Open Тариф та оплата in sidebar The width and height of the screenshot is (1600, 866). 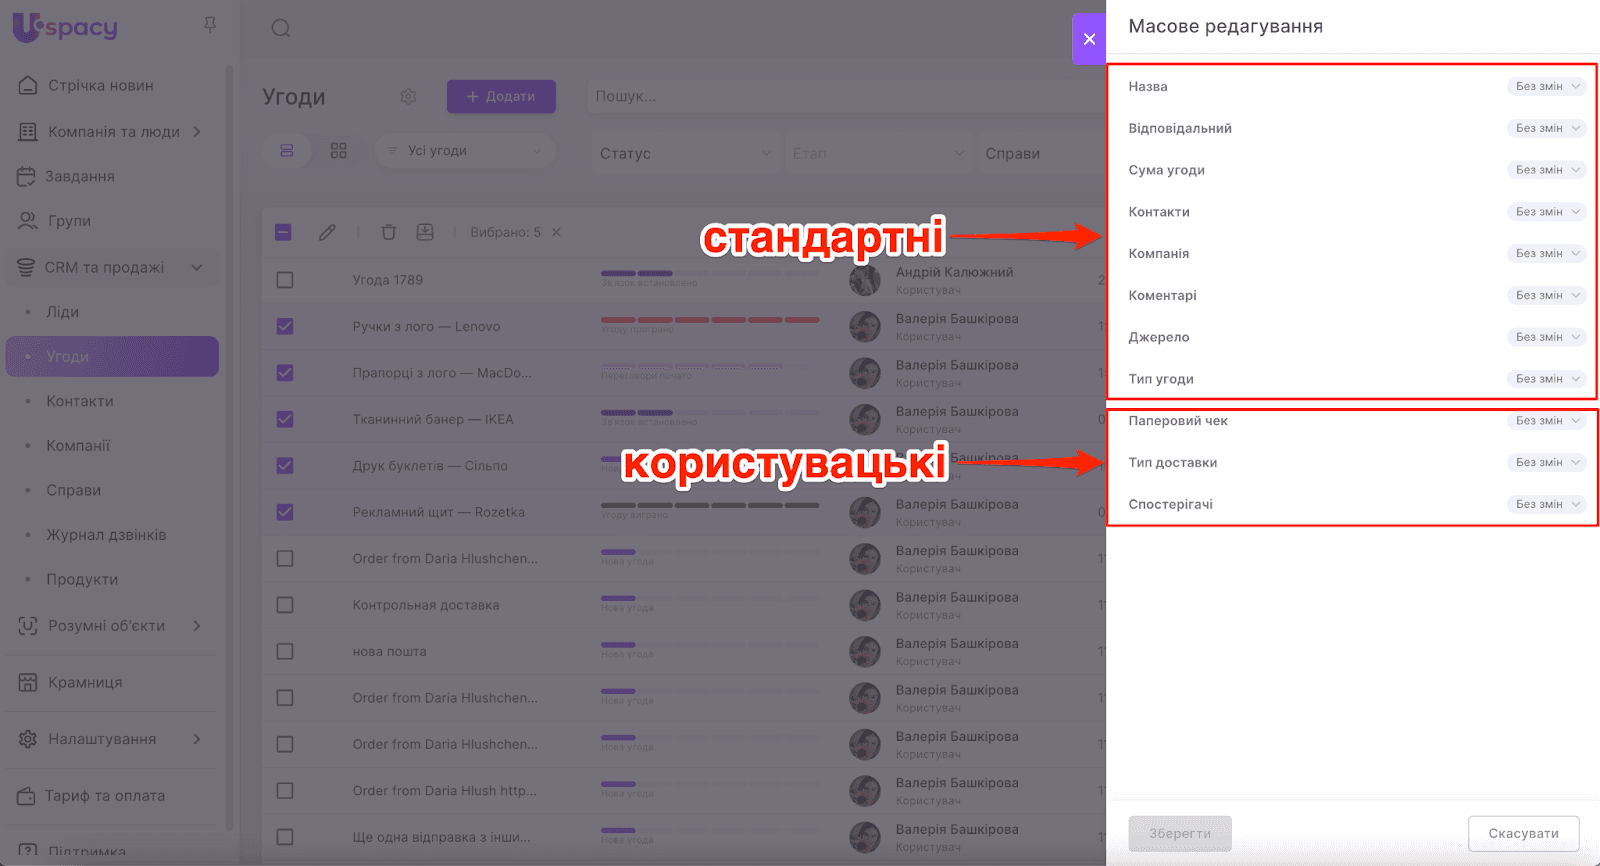click(104, 796)
